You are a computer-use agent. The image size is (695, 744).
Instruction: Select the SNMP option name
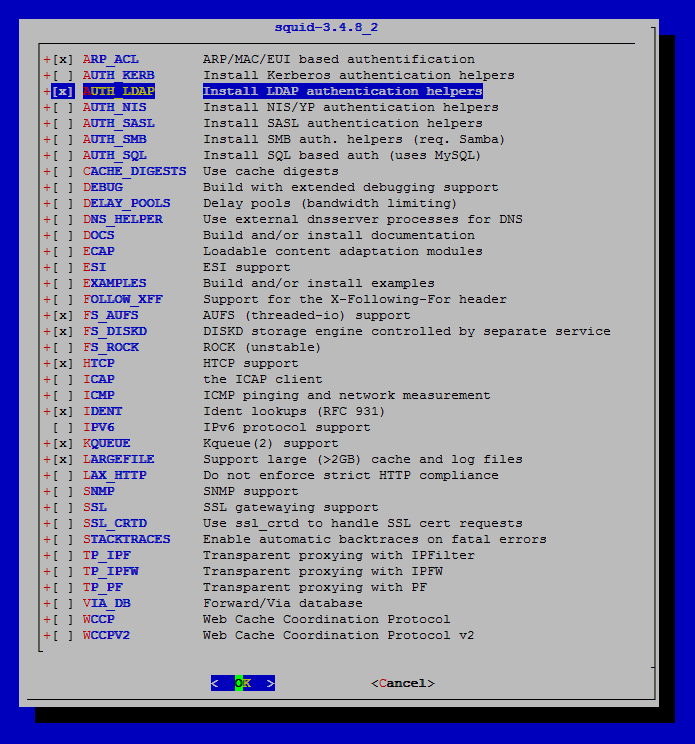pyautogui.click(x=99, y=492)
